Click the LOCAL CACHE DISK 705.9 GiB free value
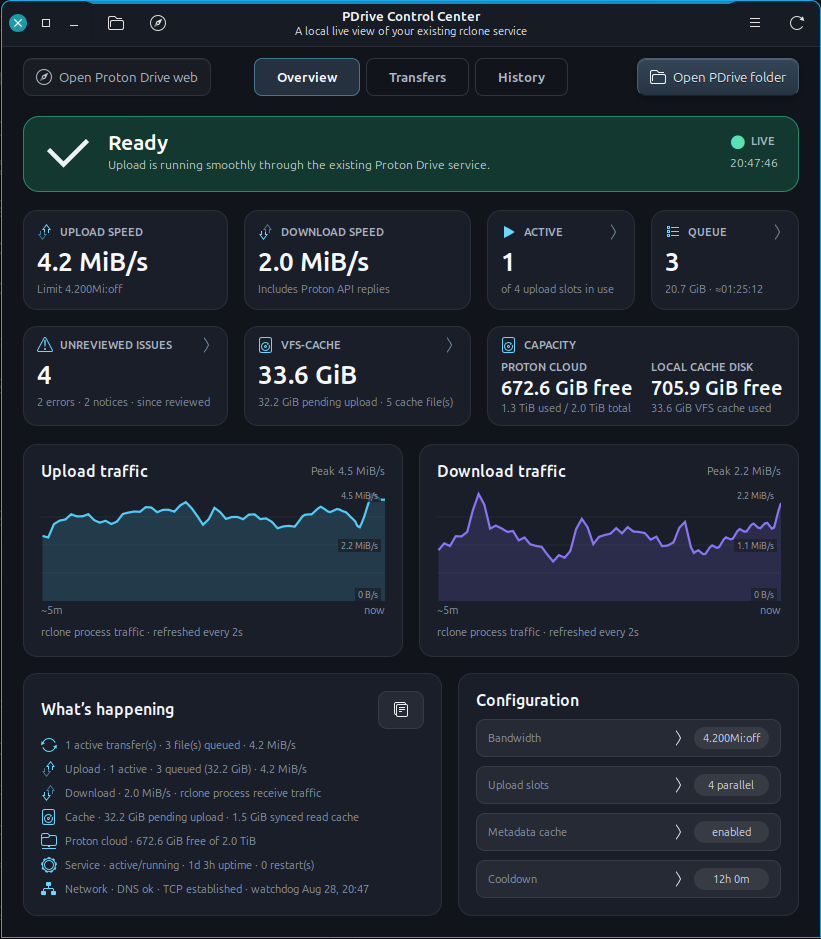Viewport: 821px width, 939px height. (717, 388)
